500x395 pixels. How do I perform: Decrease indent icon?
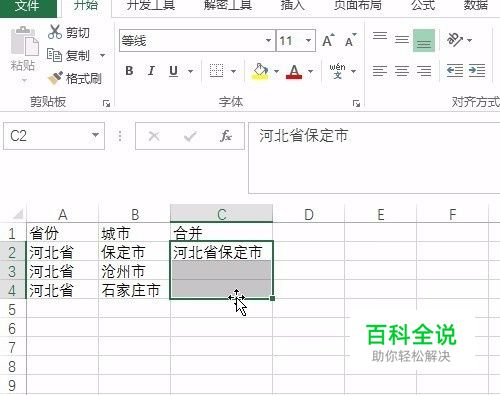click(455, 71)
